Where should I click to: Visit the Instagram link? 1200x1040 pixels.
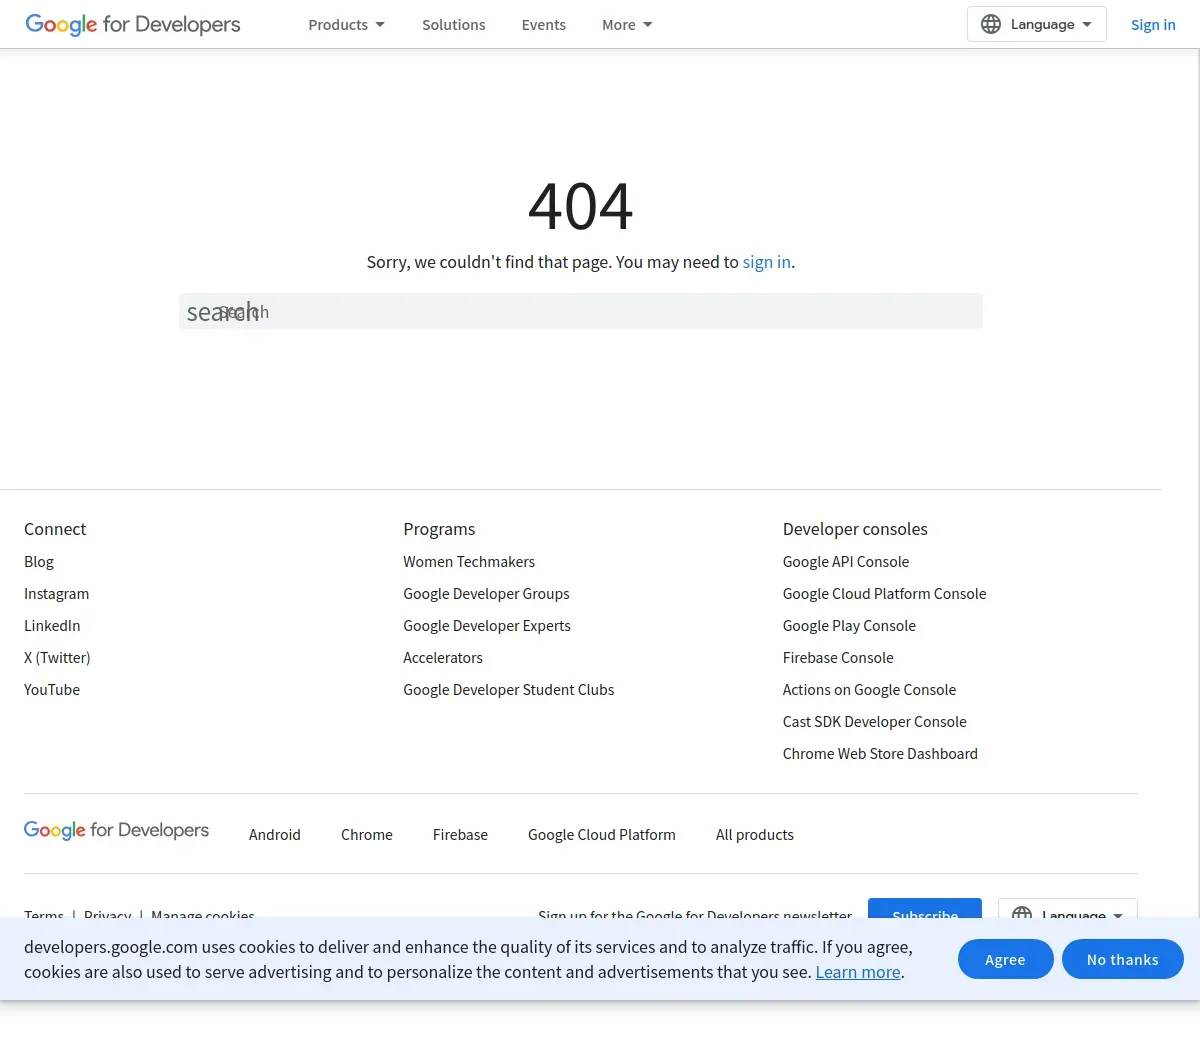[57, 594]
